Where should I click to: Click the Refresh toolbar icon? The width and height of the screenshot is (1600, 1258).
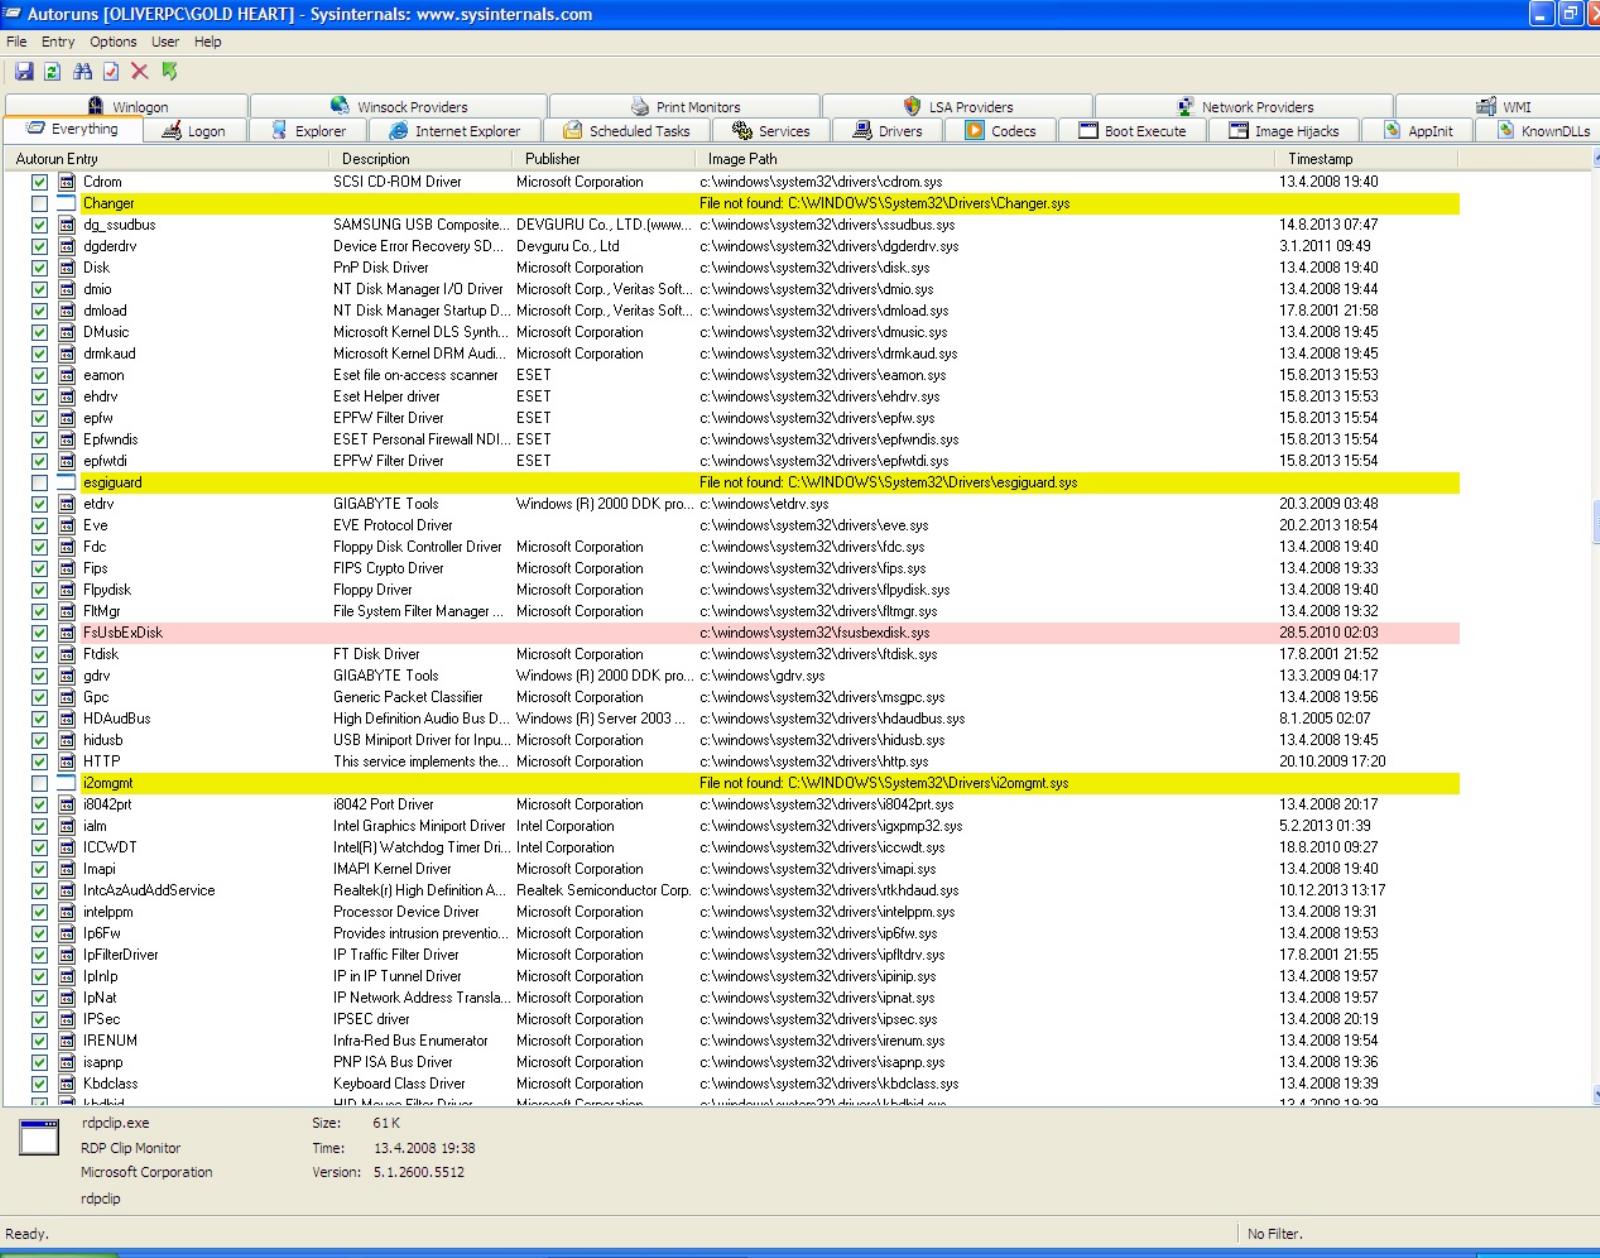pos(53,71)
